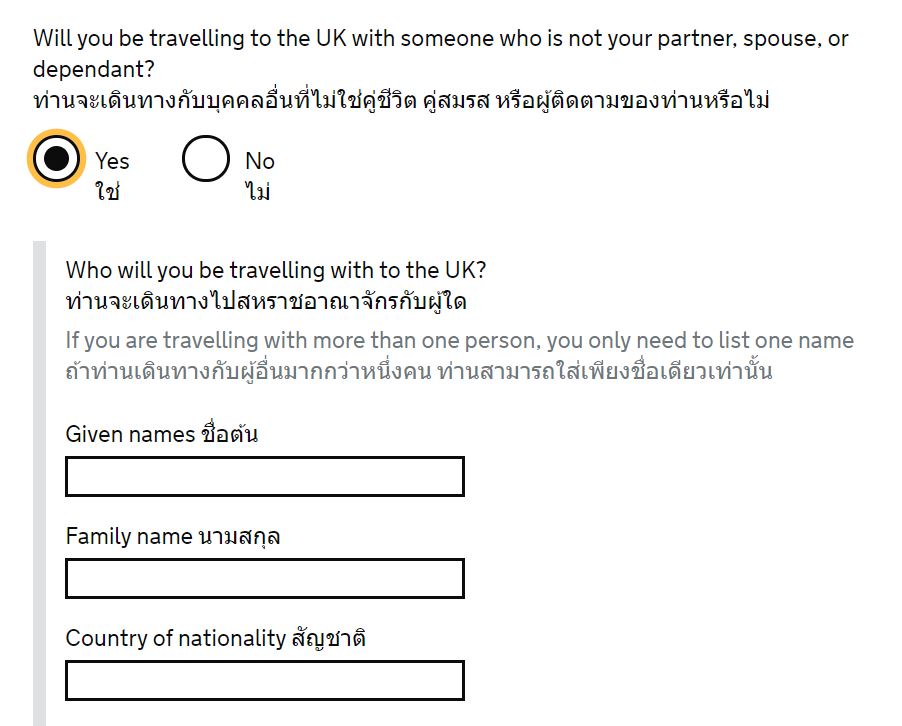Click "Who will you be travelling with" heading
Screen dimensions: 902x726
click(276, 270)
